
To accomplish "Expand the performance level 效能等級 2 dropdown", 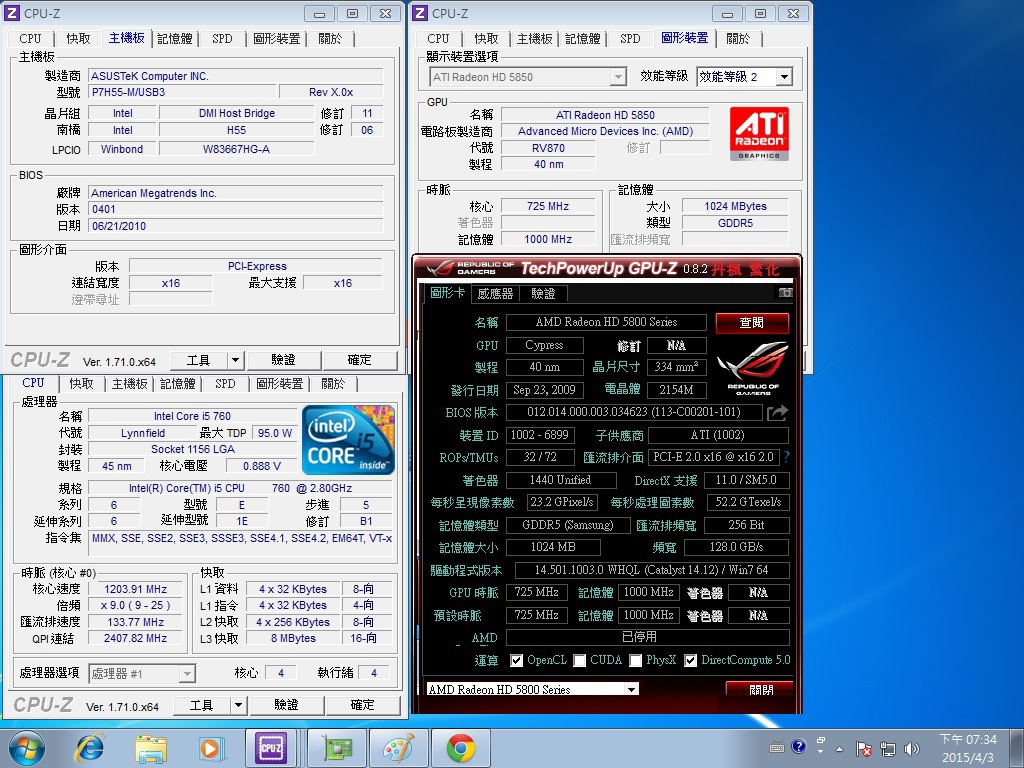I will point(783,77).
